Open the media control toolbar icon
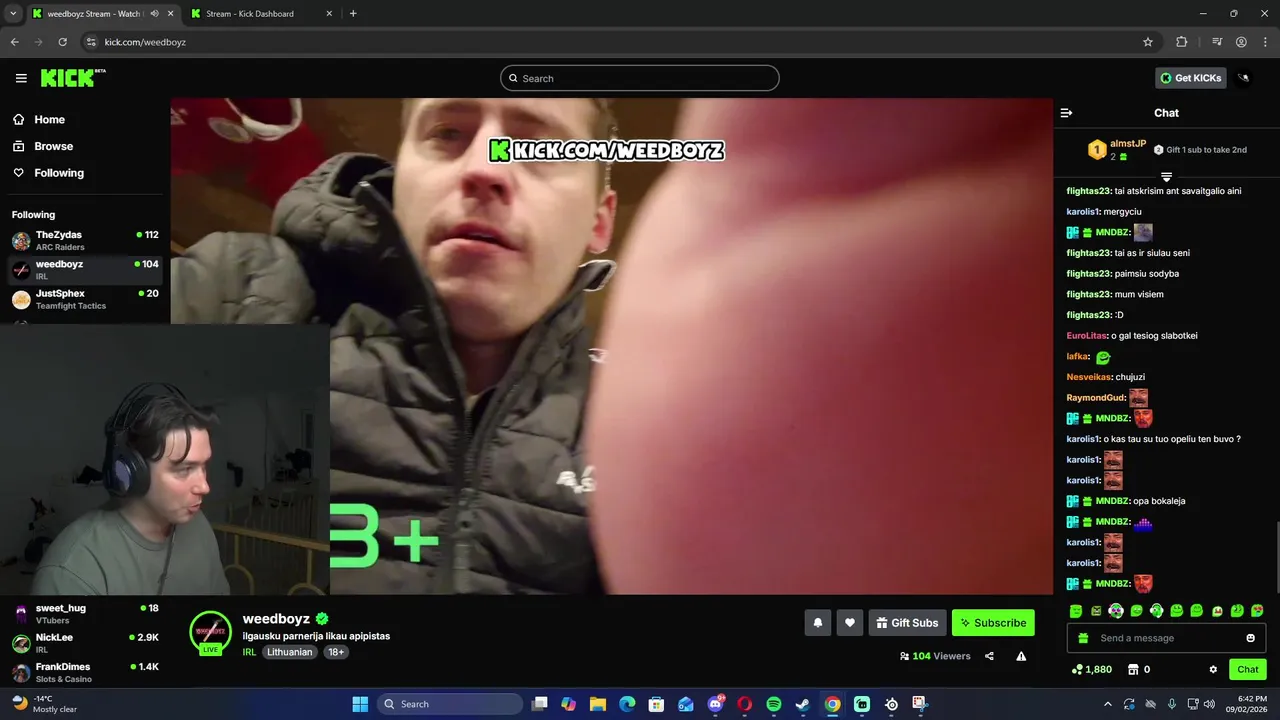The height and width of the screenshot is (720, 1280). coord(1217,42)
